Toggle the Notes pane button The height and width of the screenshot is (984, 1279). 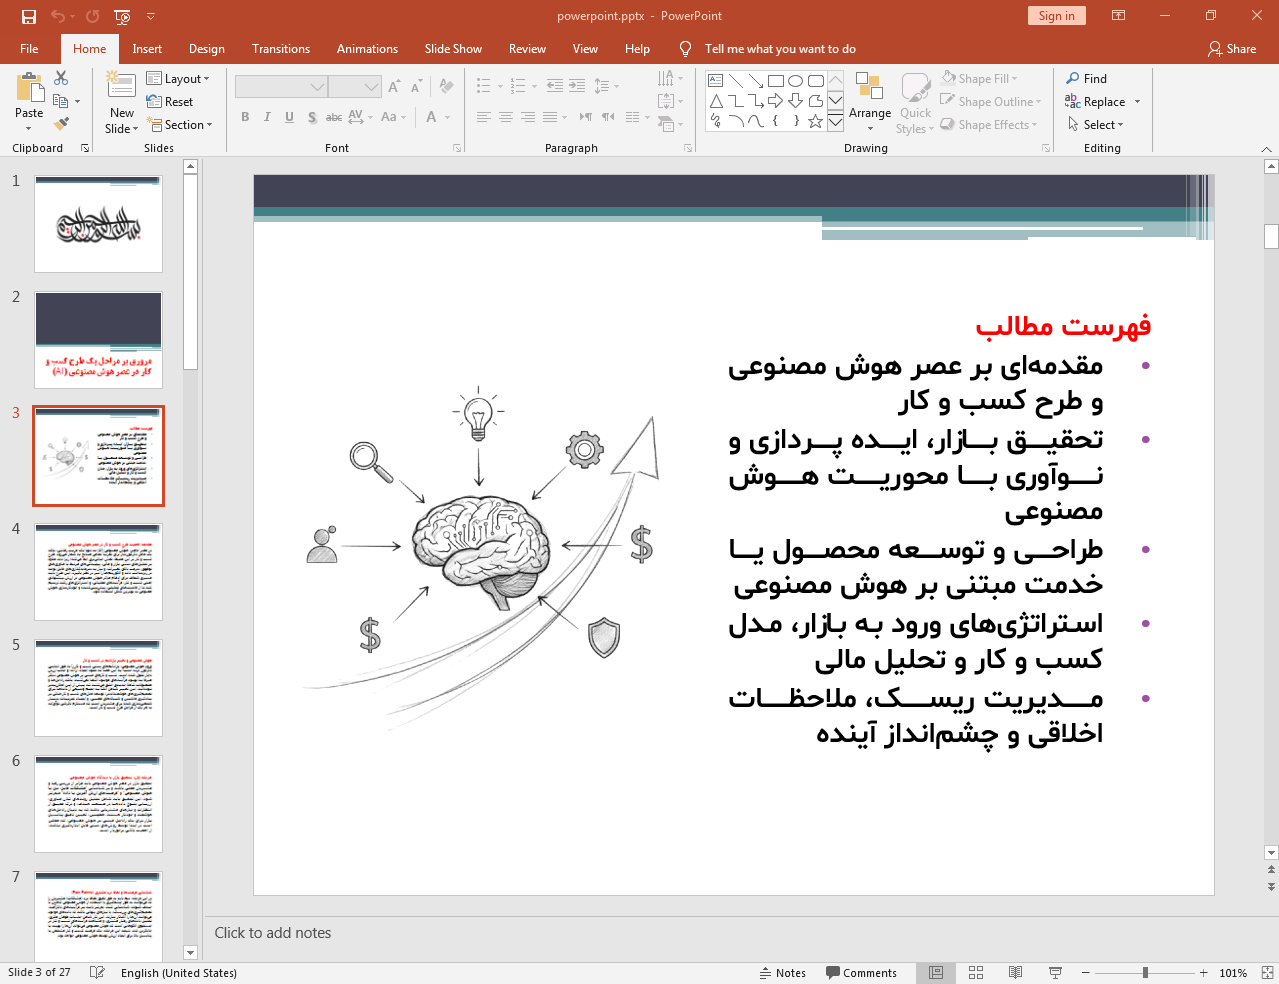(783, 973)
